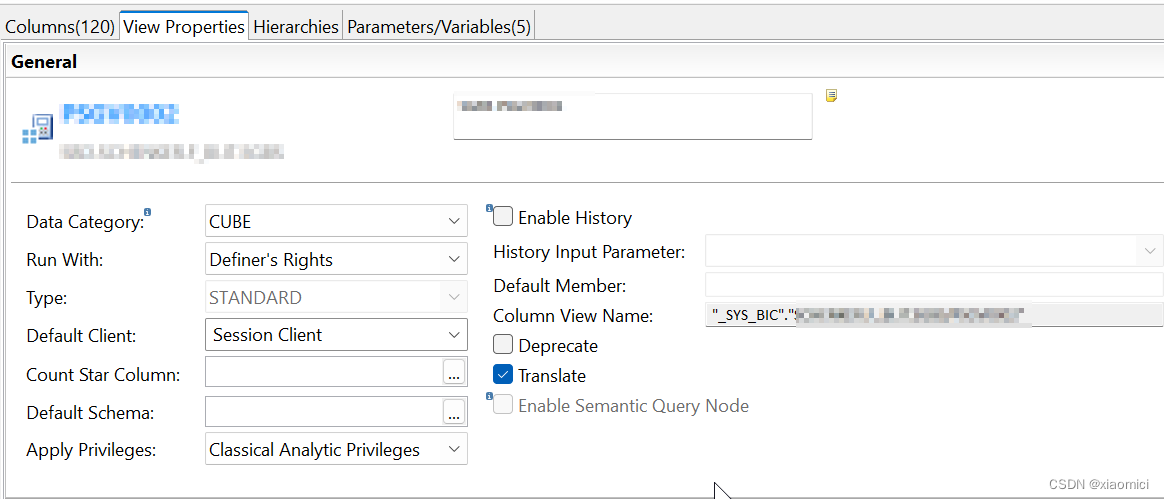1164x499 pixels.
Task: Open the Hierarchies tab
Action: [295, 27]
